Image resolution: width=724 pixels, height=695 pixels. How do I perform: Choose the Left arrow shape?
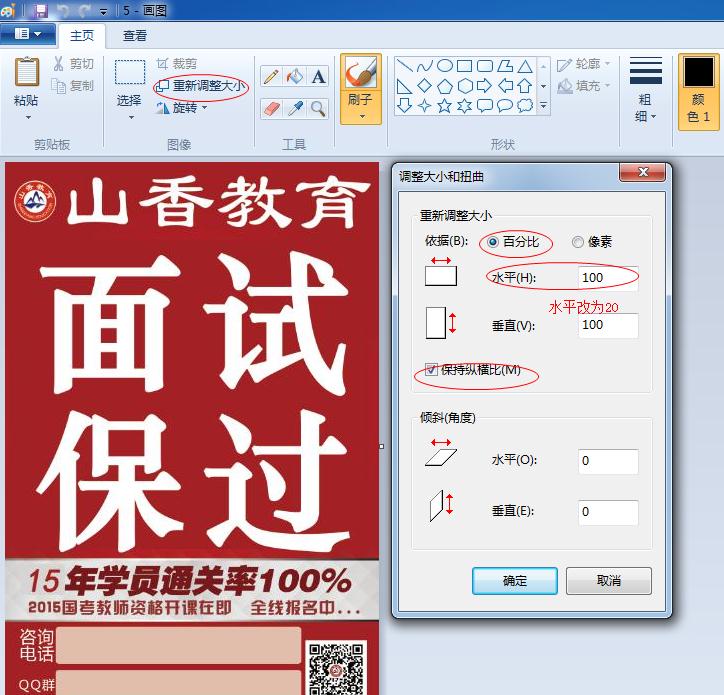[505, 86]
